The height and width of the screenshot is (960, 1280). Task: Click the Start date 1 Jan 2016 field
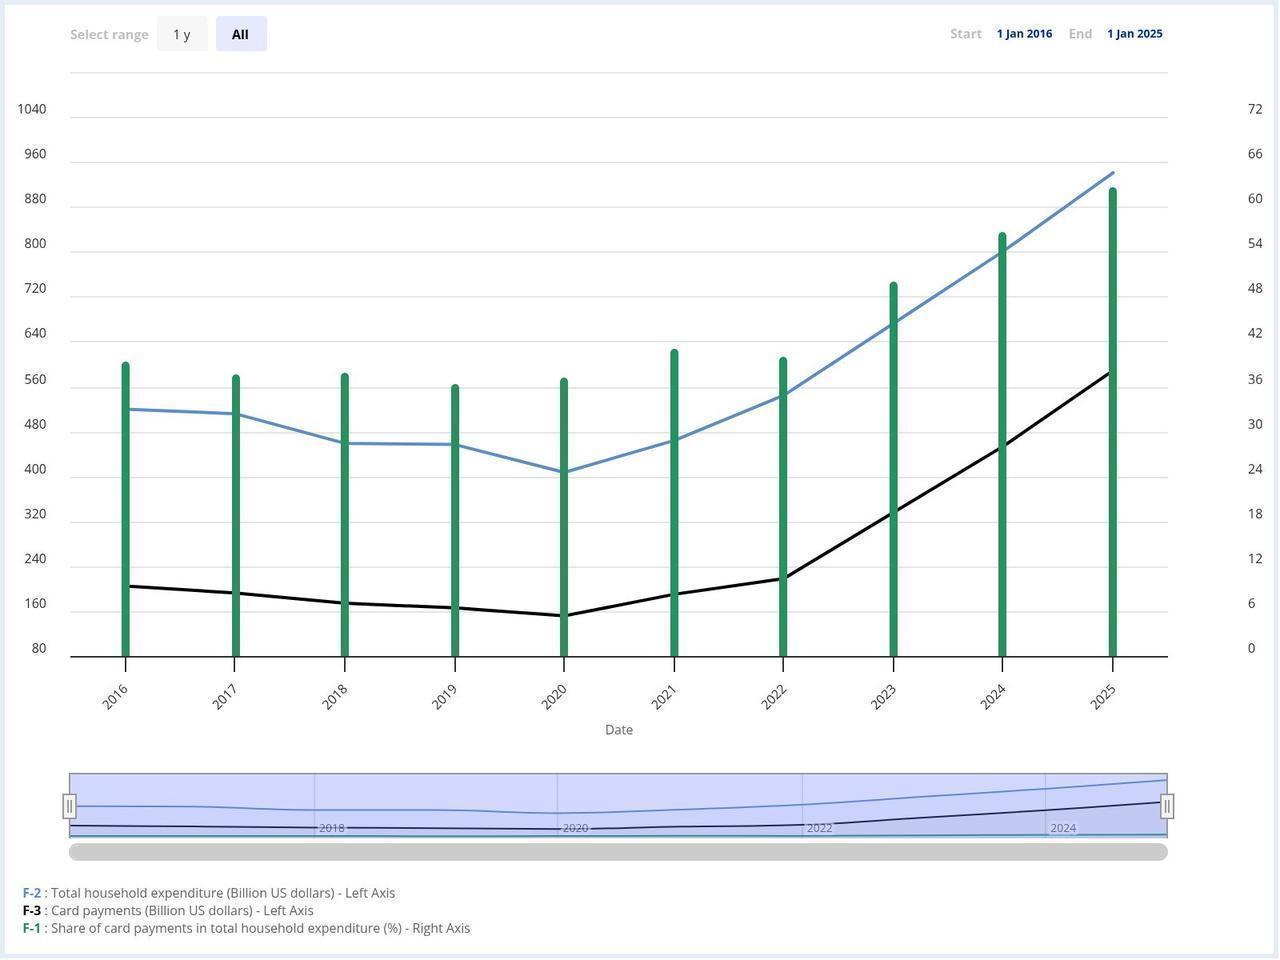1024,34
